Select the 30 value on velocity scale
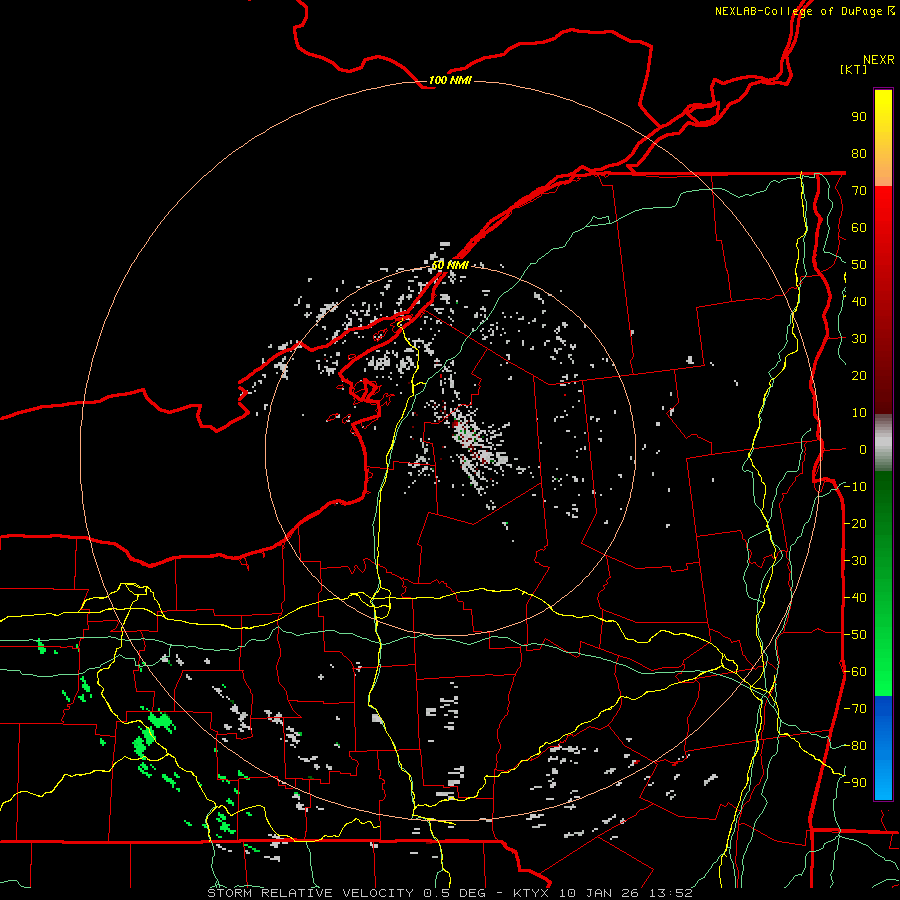 coord(859,339)
